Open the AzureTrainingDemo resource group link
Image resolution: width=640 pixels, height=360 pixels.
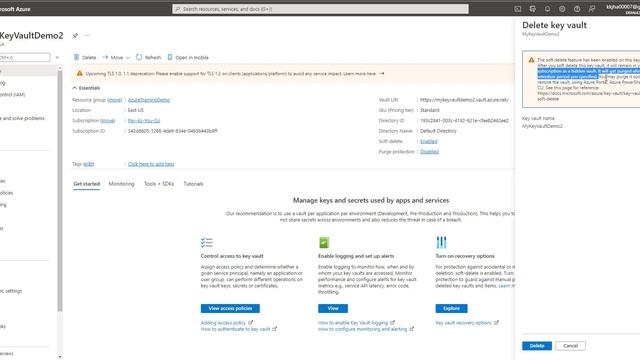pos(149,100)
